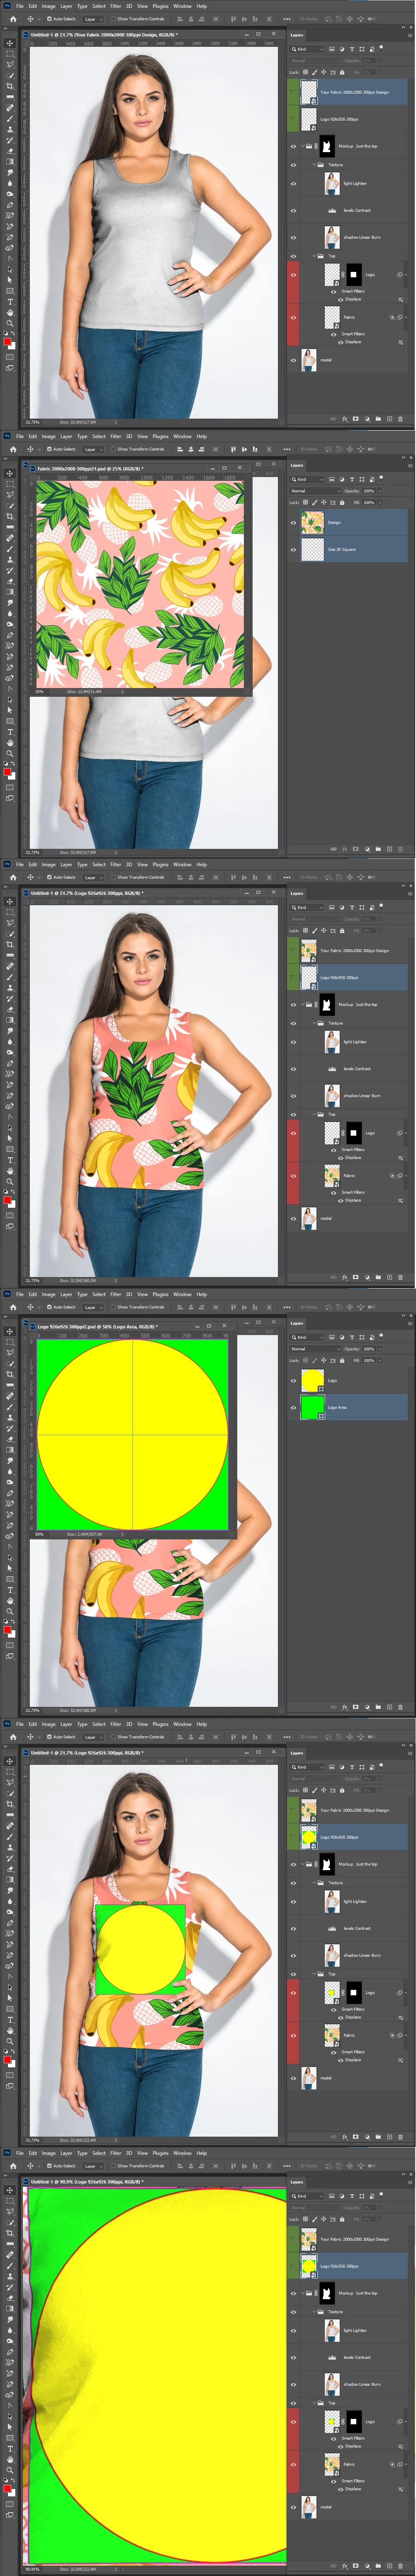This screenshot has height=2576, width=416.
Task: Select the Eraser tool beside the Fabric 2000x2000 window
Action: [x=10, y=581]
